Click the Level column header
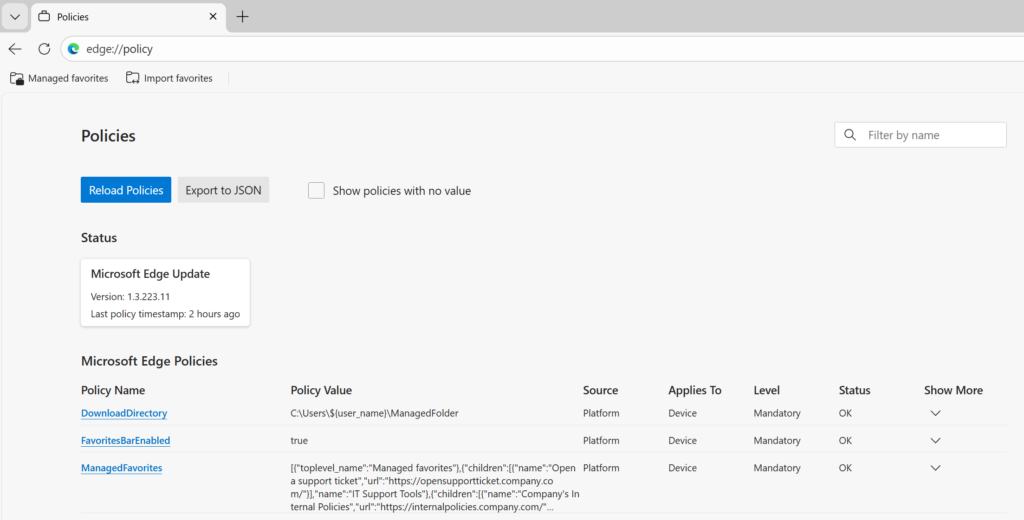Viewport: 1024px width, 520px height. pyautogui.click(x=767, y=390)
